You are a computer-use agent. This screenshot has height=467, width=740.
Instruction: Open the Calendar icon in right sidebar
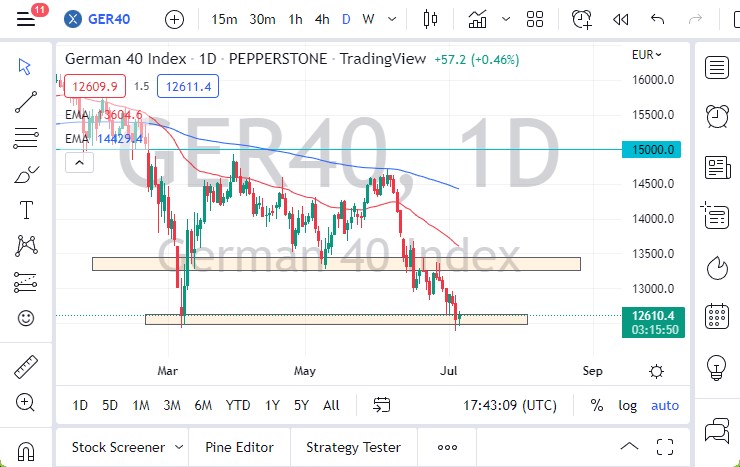click(x=716, y=316)
